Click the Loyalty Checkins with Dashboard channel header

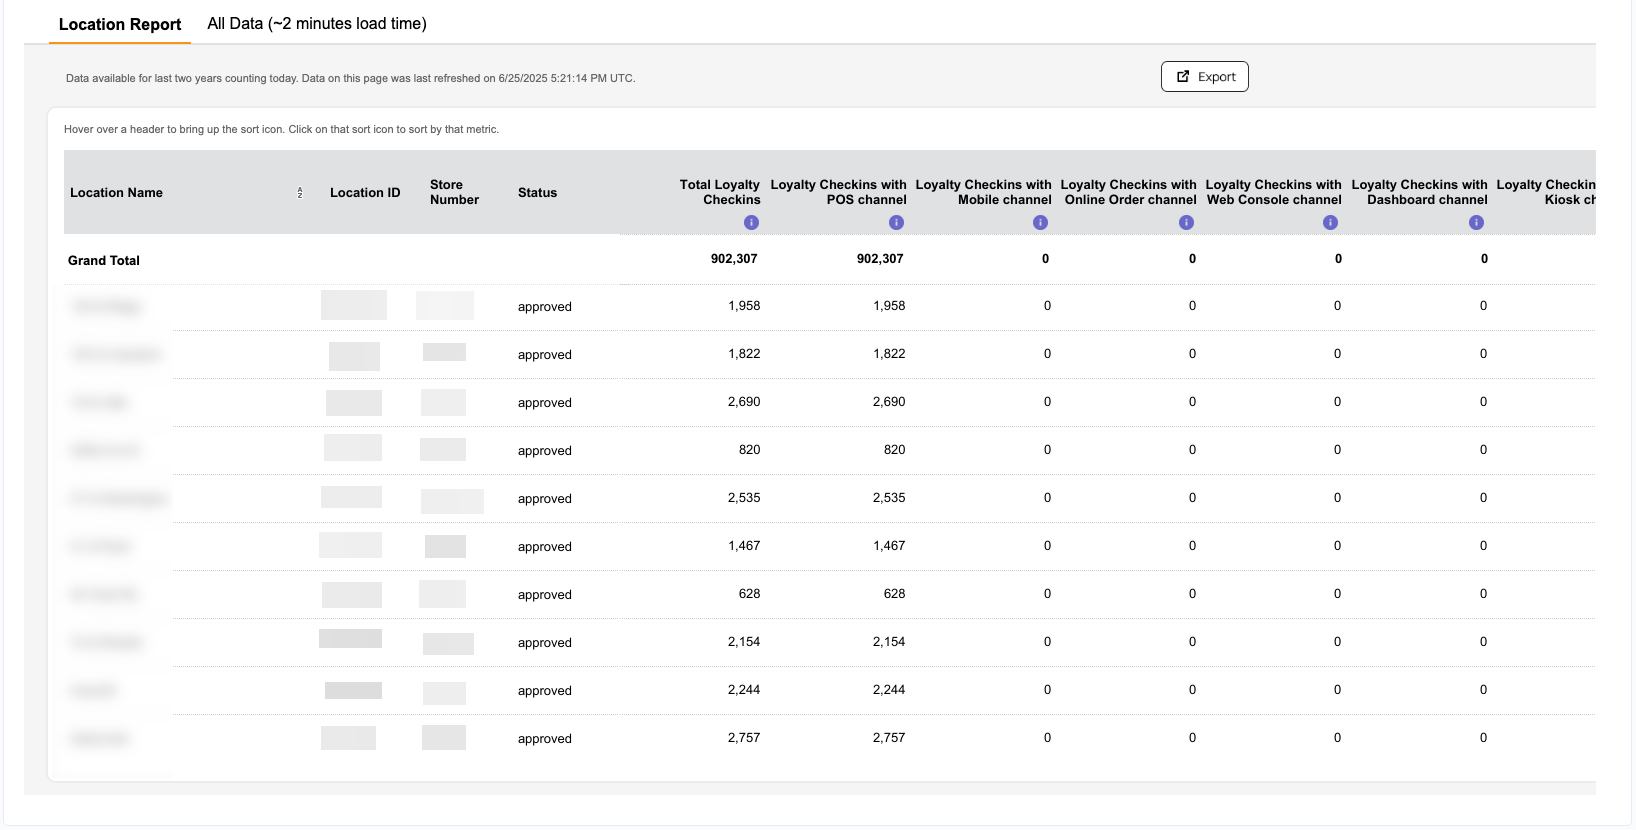[x=1419, y=192]
